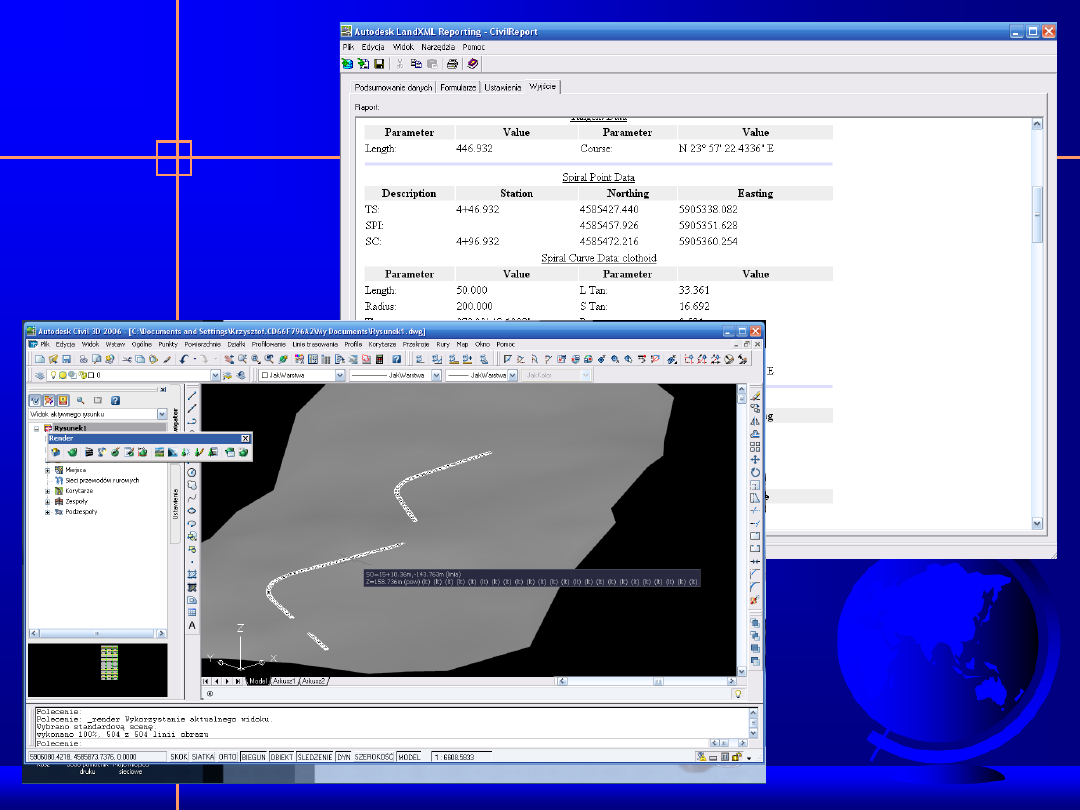
Task: Close the floating Render toolbar
Action: [x=246, y=438]
